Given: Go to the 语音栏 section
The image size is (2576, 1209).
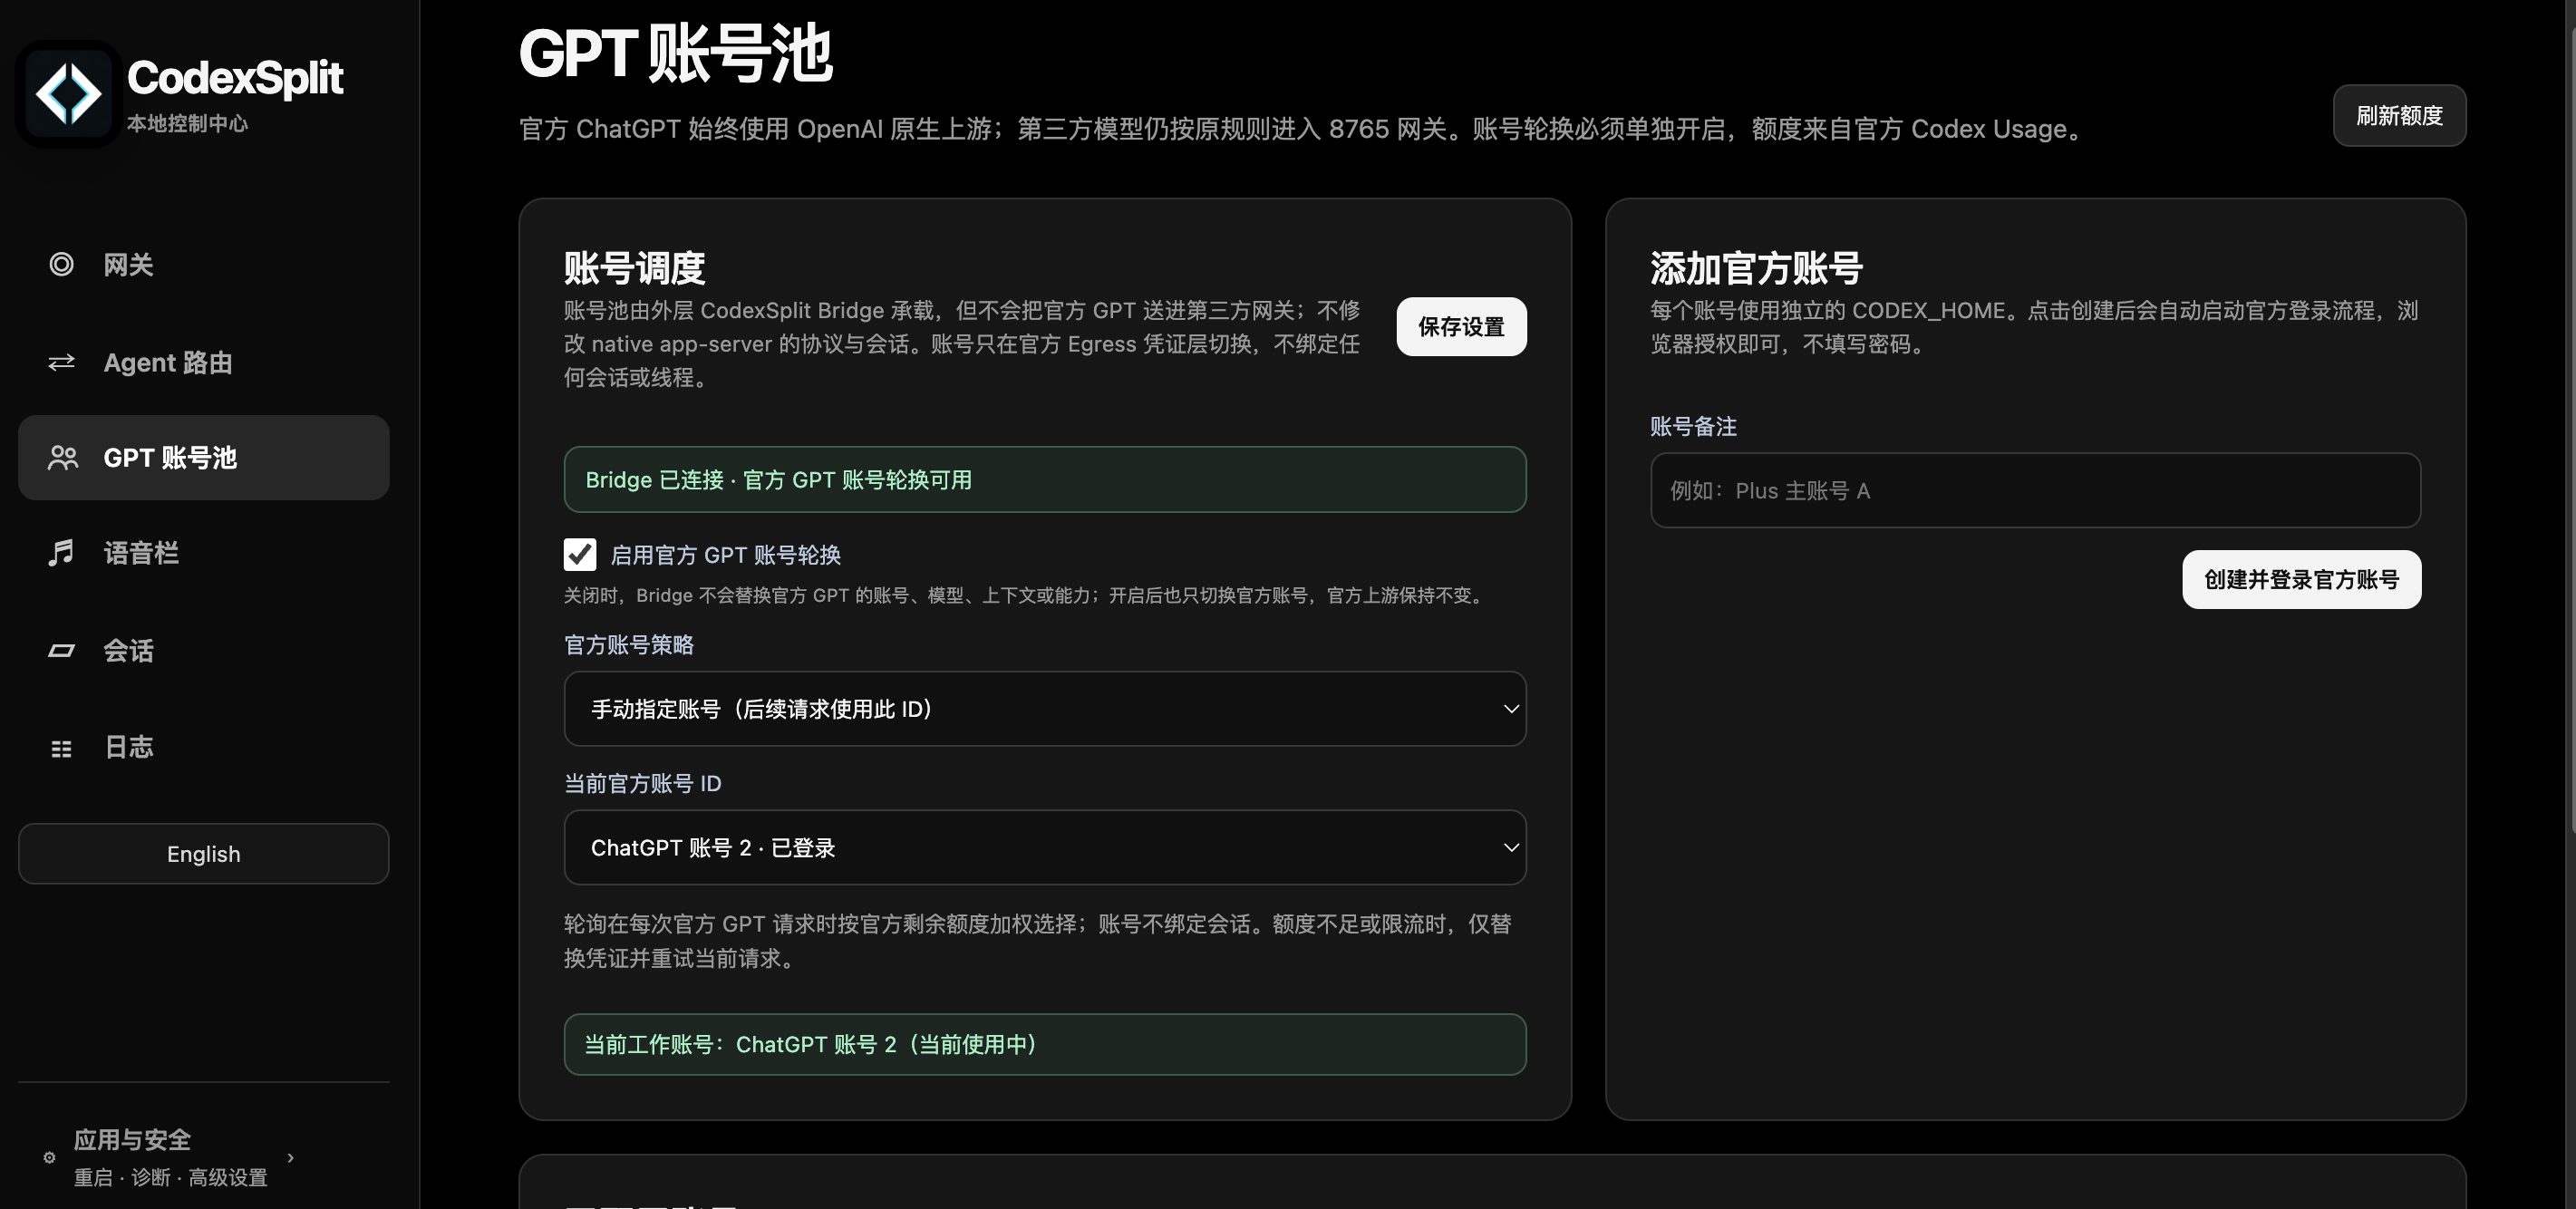Looking at the screenshot, I should click(x=203, y=553).
